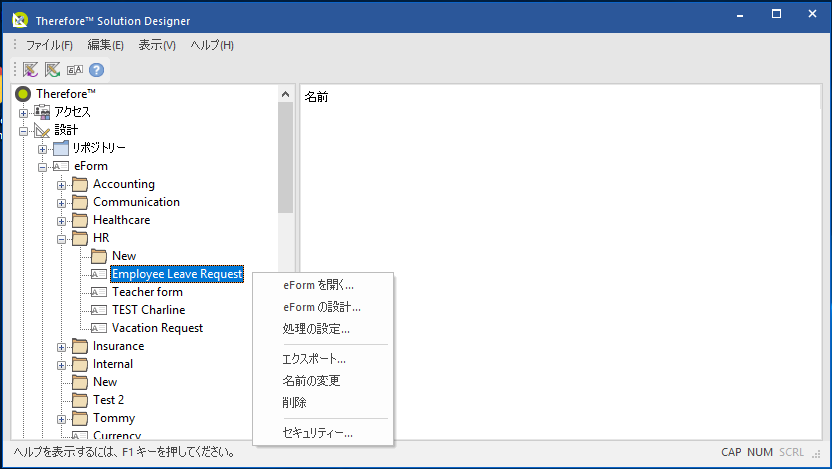Image resolution: width=832 pixels, height=469 pixels.
Task: Minimize the Solution Designer window
Action: coord(740,14)
